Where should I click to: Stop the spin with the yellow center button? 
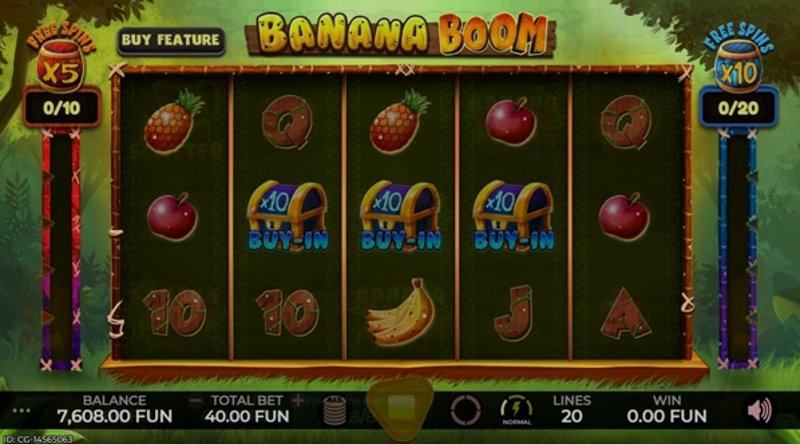click(401, 407)
